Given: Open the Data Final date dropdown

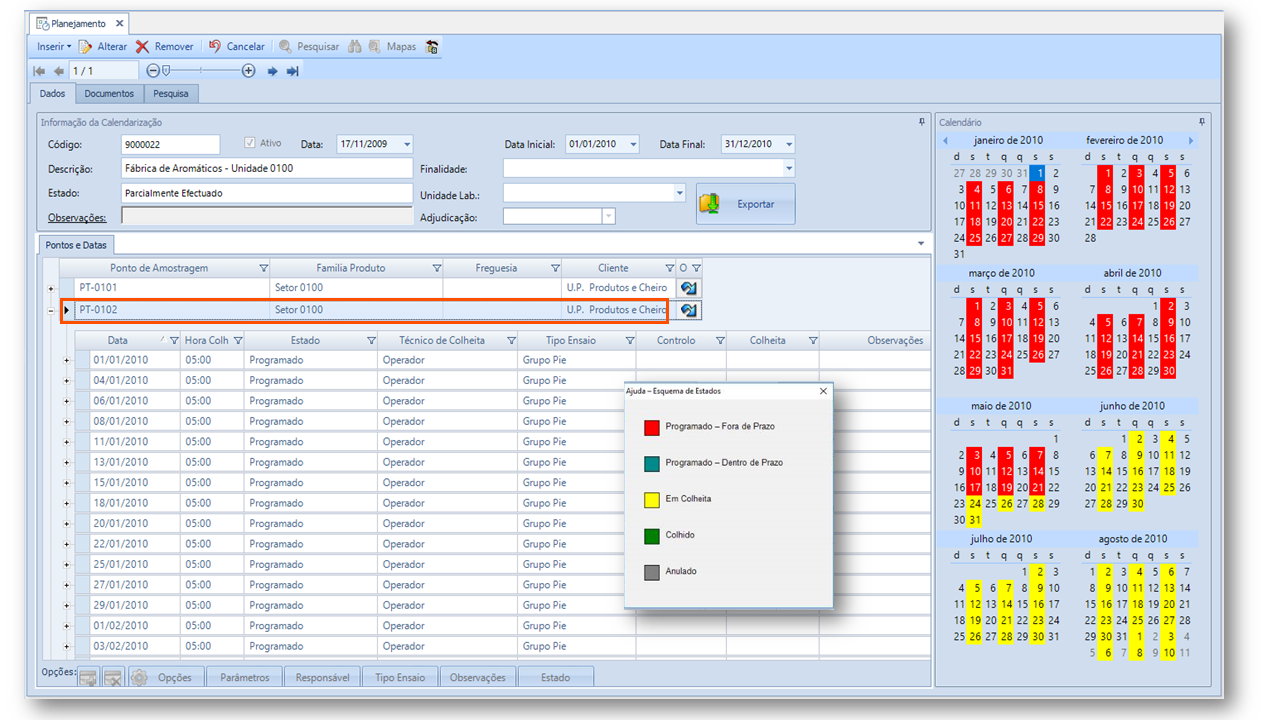Looking at the screenshot, I should pos(789,145).
